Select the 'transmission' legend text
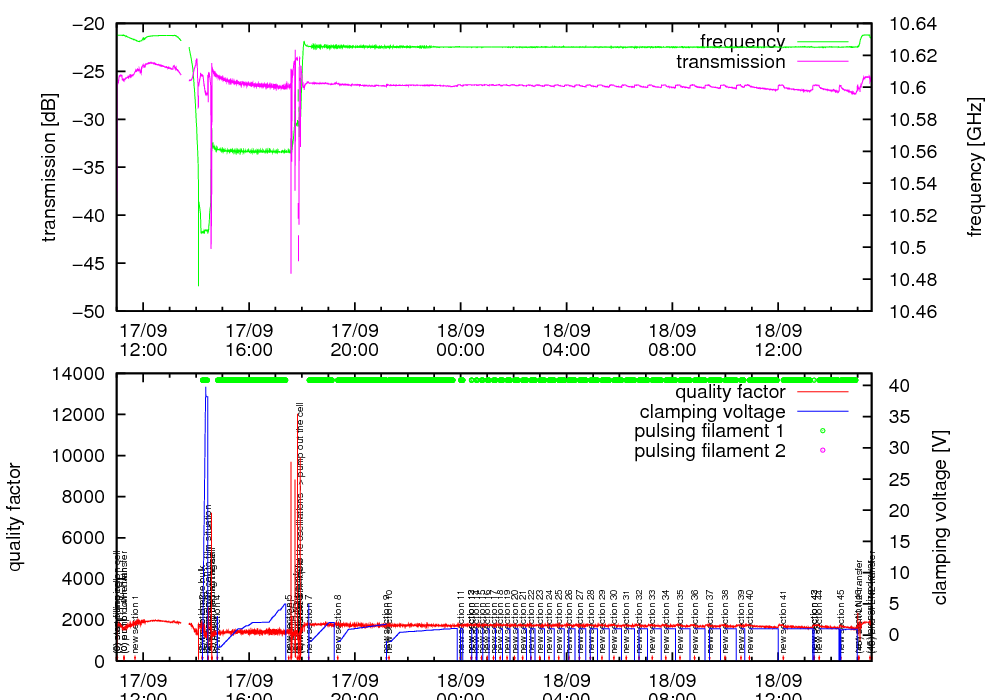 pos(731,62)
